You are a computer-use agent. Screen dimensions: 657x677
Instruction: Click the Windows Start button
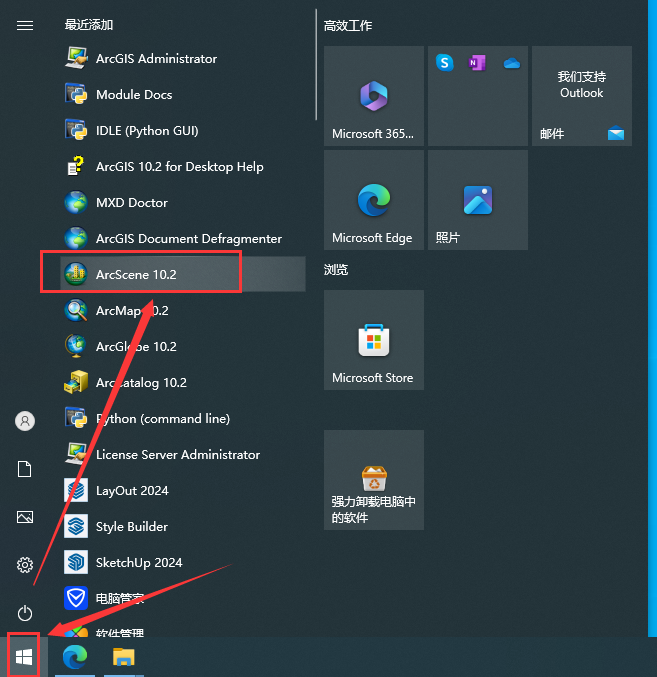tap(24, 656)
